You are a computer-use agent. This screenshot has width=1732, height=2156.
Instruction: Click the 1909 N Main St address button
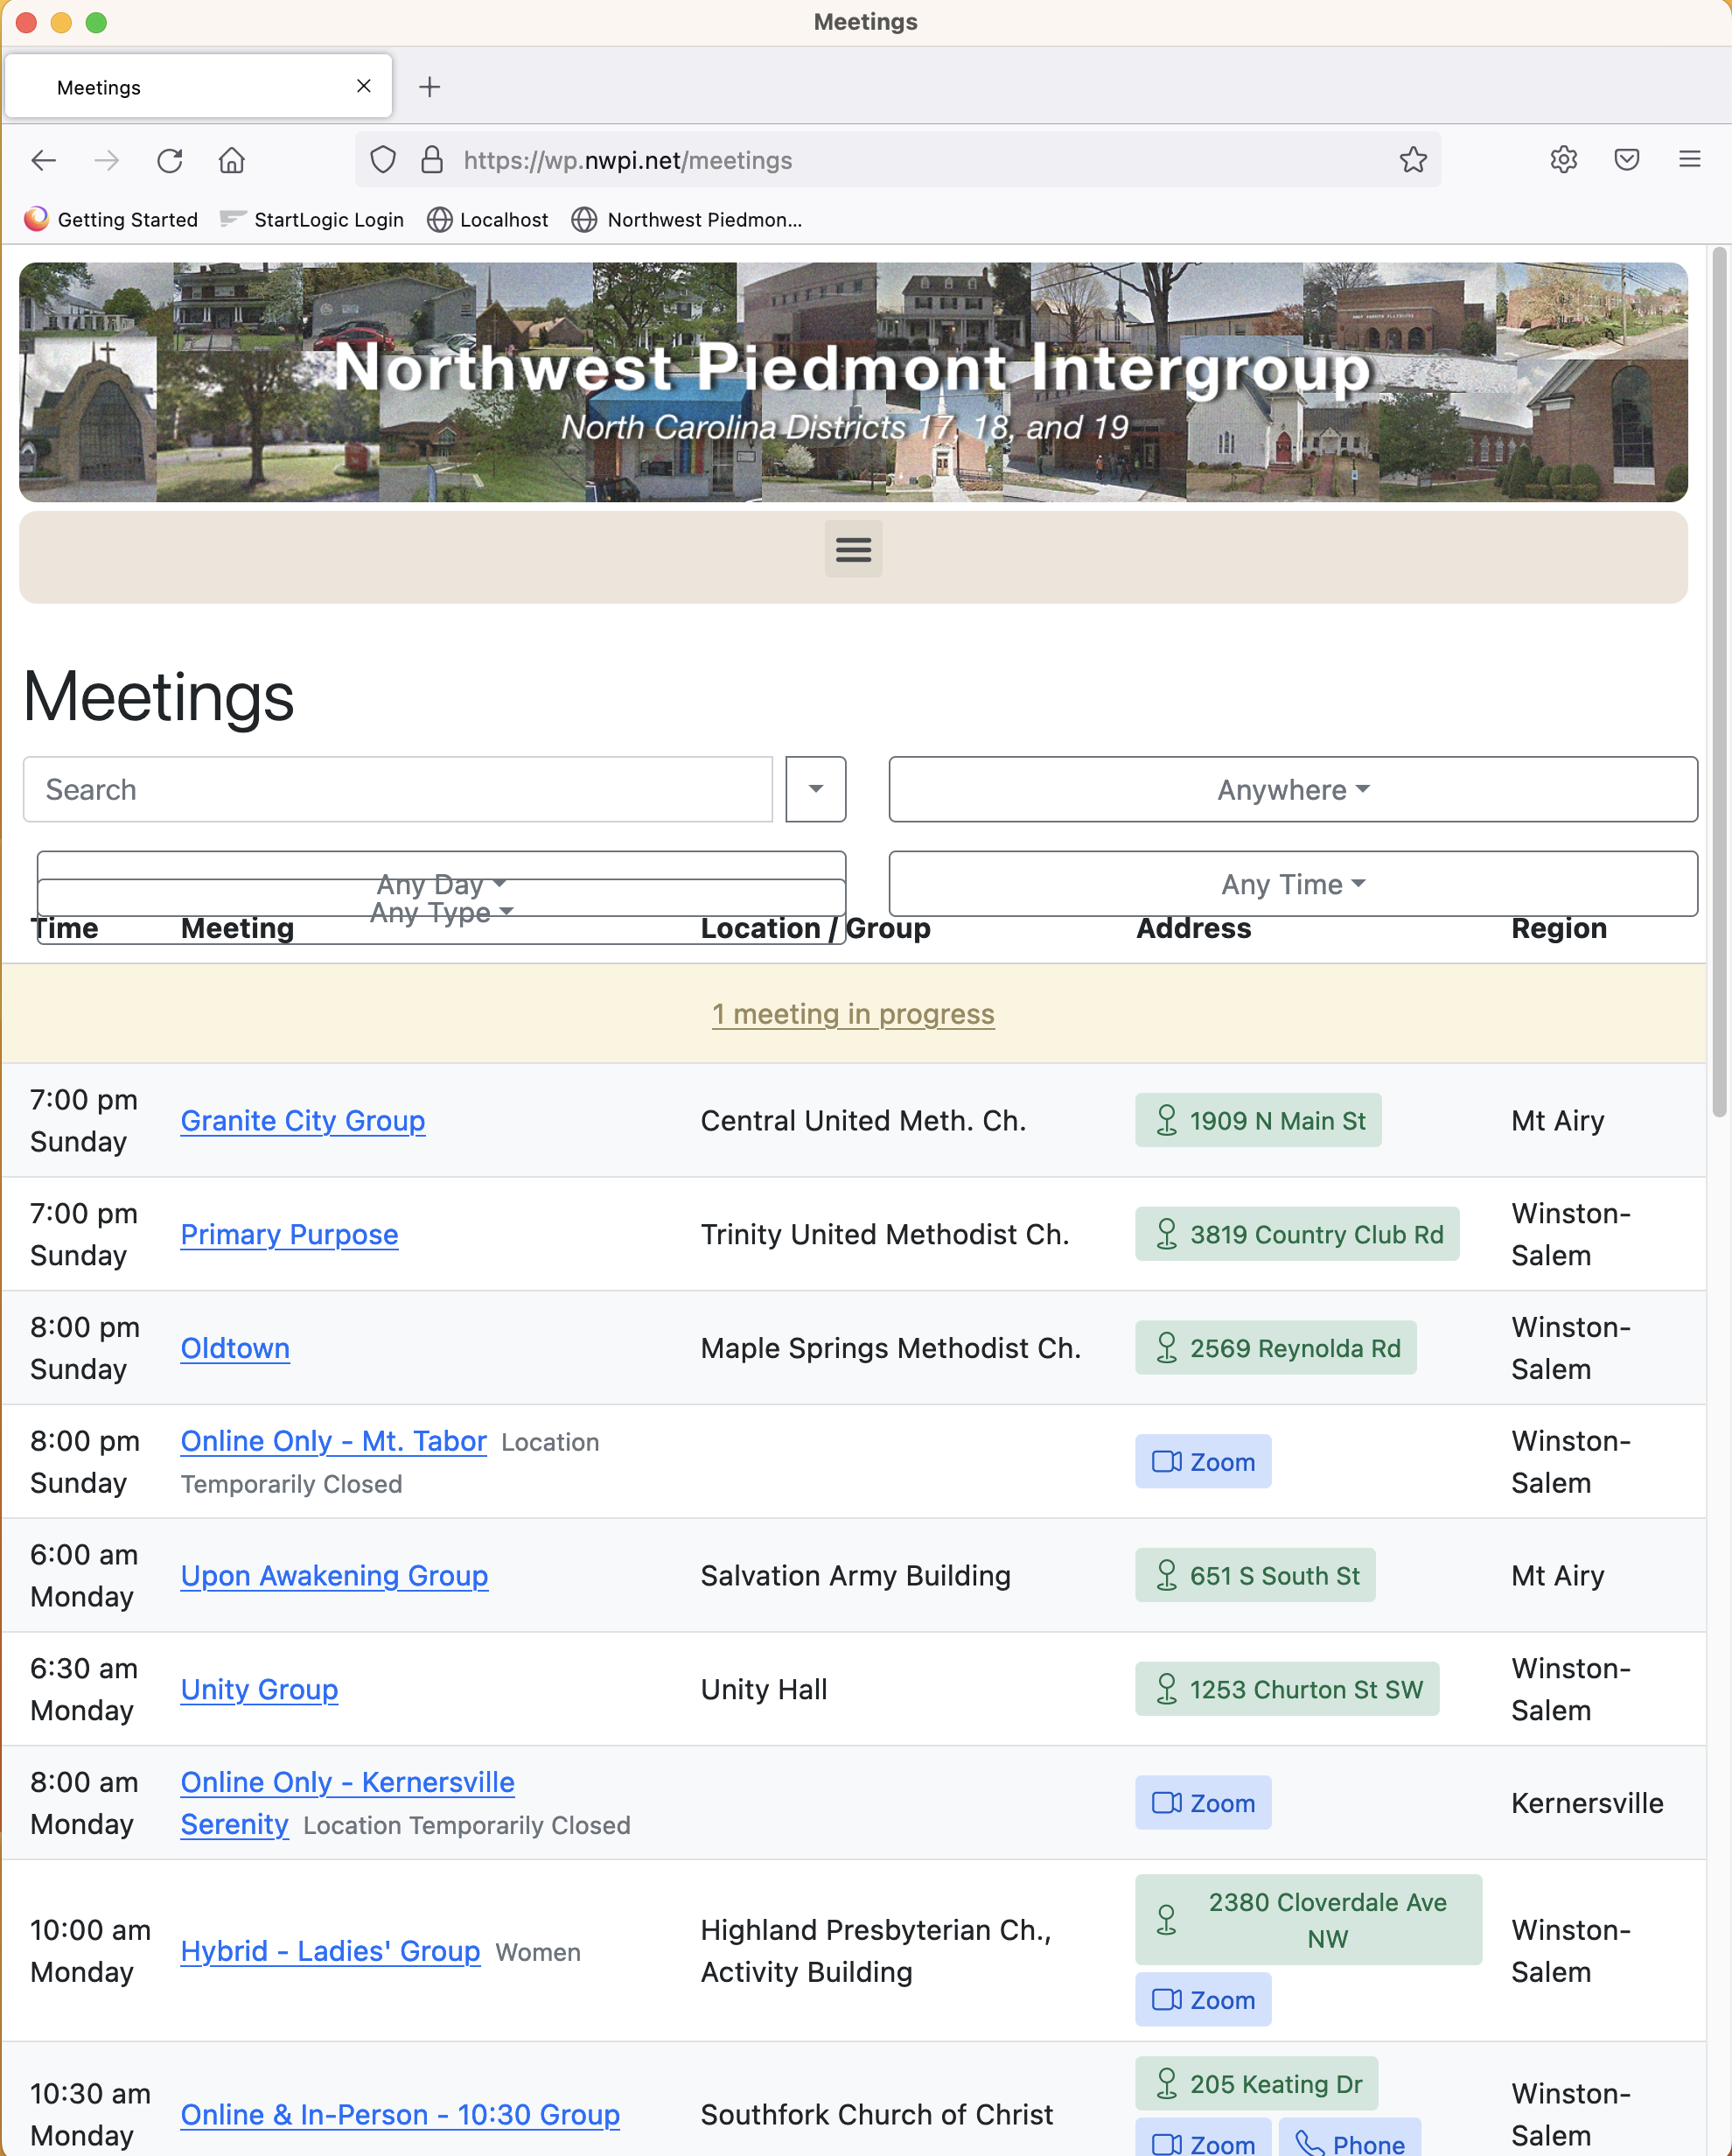click(x=1257, y=1121)
